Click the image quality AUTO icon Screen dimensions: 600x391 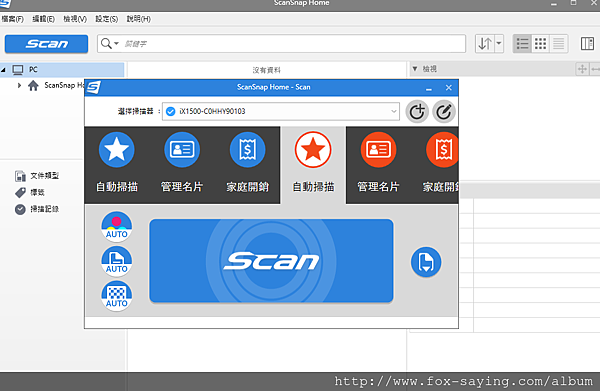(x=117, y=296)
